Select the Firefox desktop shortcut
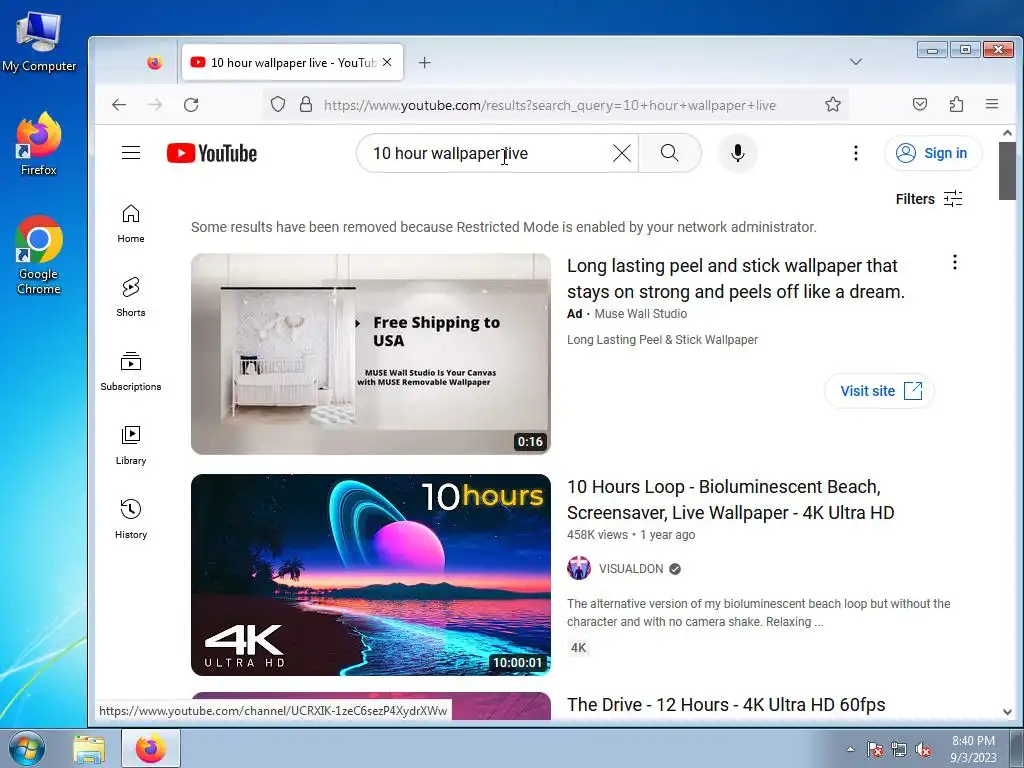 (x=39, y=144)
